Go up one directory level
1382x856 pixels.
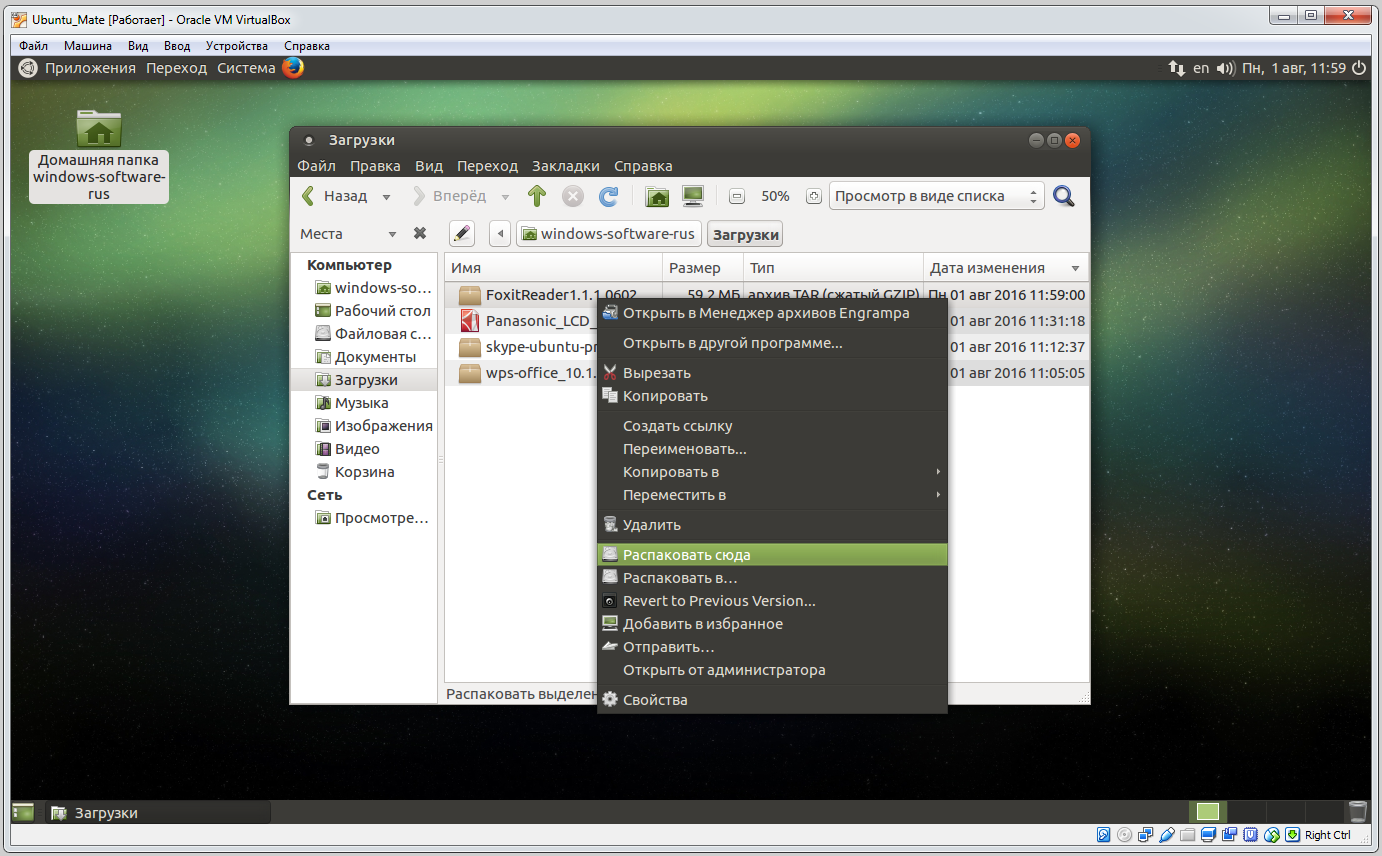(x=536, y=196)
